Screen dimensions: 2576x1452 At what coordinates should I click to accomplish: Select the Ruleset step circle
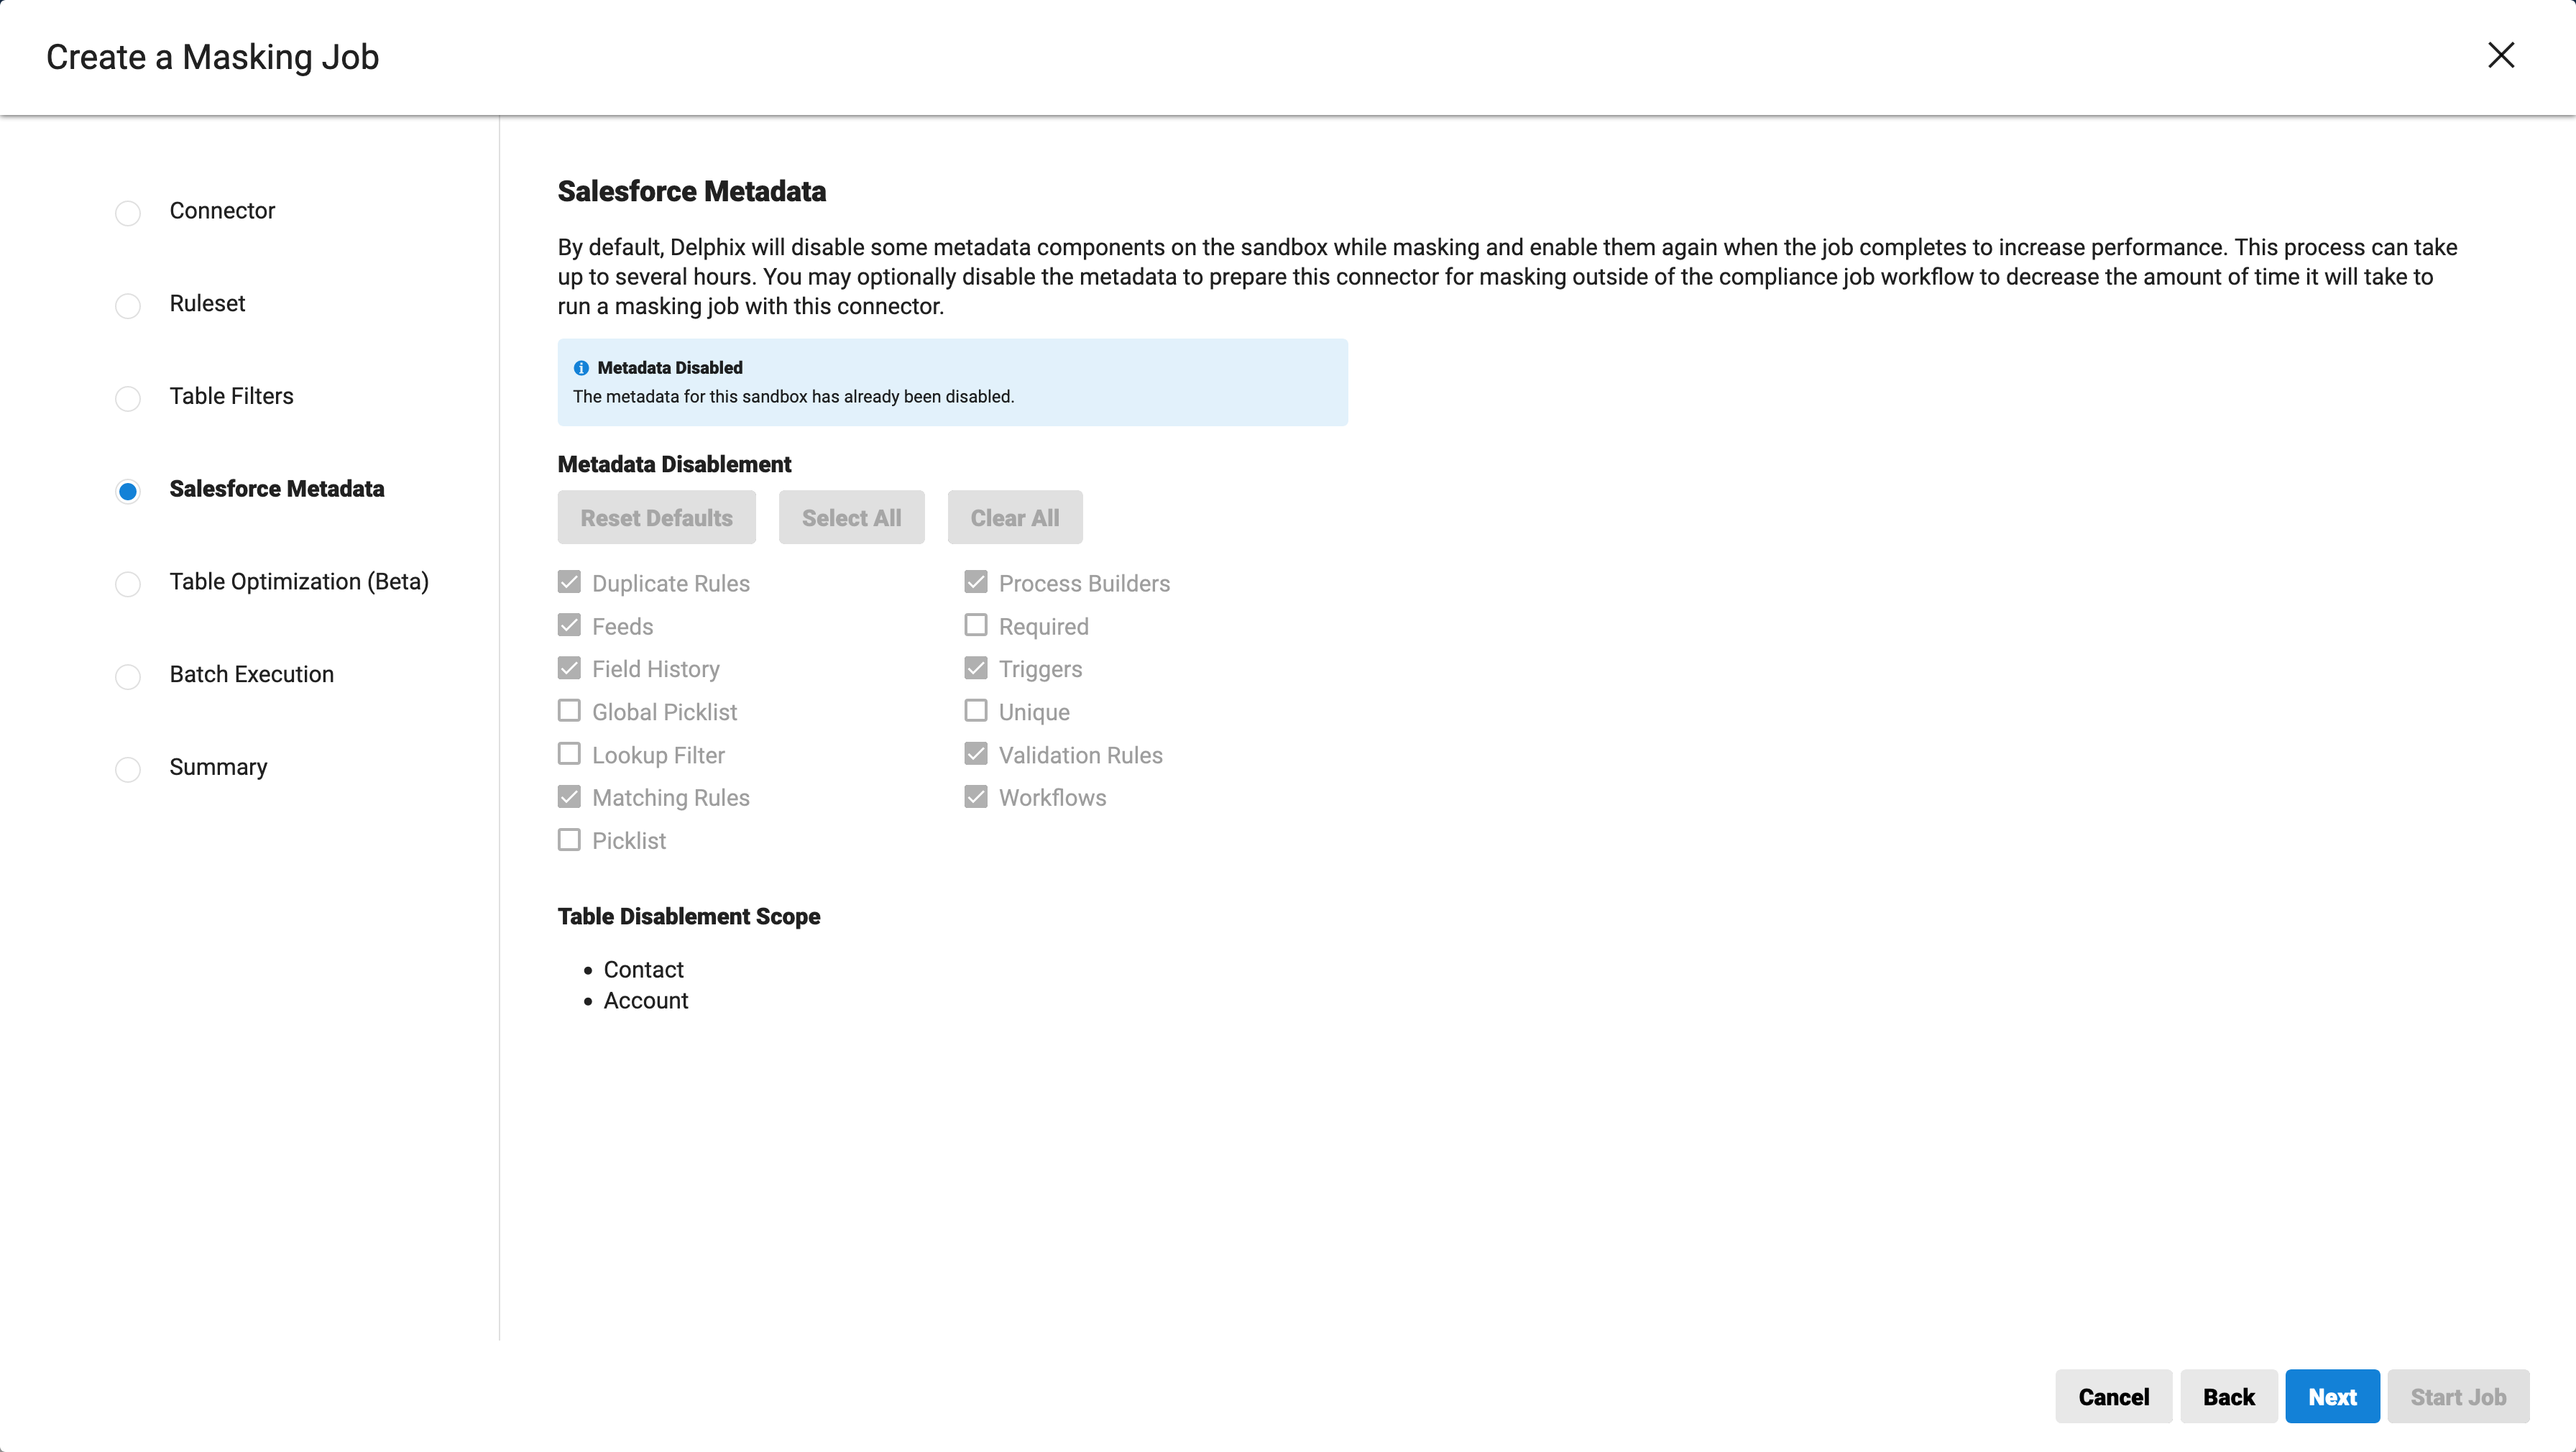coord(128,305)
